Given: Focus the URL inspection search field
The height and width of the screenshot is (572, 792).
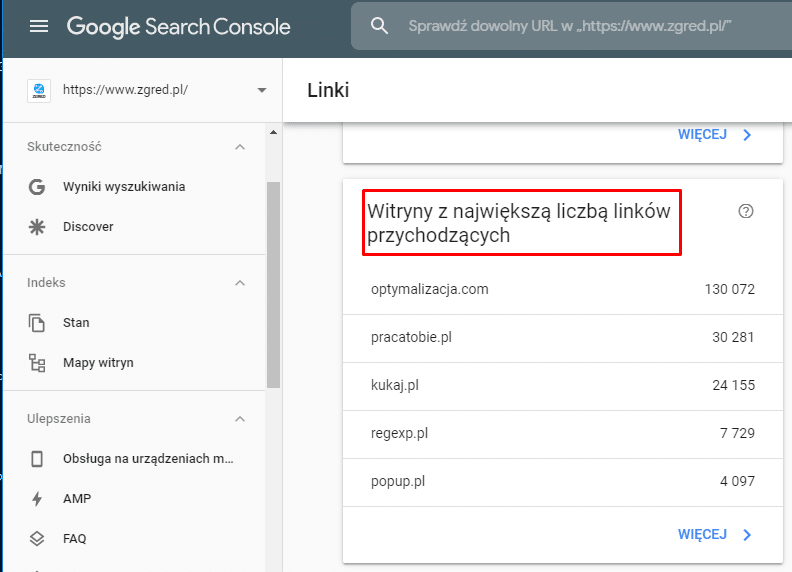Looking at the screenshot, I should coord(570,26).
